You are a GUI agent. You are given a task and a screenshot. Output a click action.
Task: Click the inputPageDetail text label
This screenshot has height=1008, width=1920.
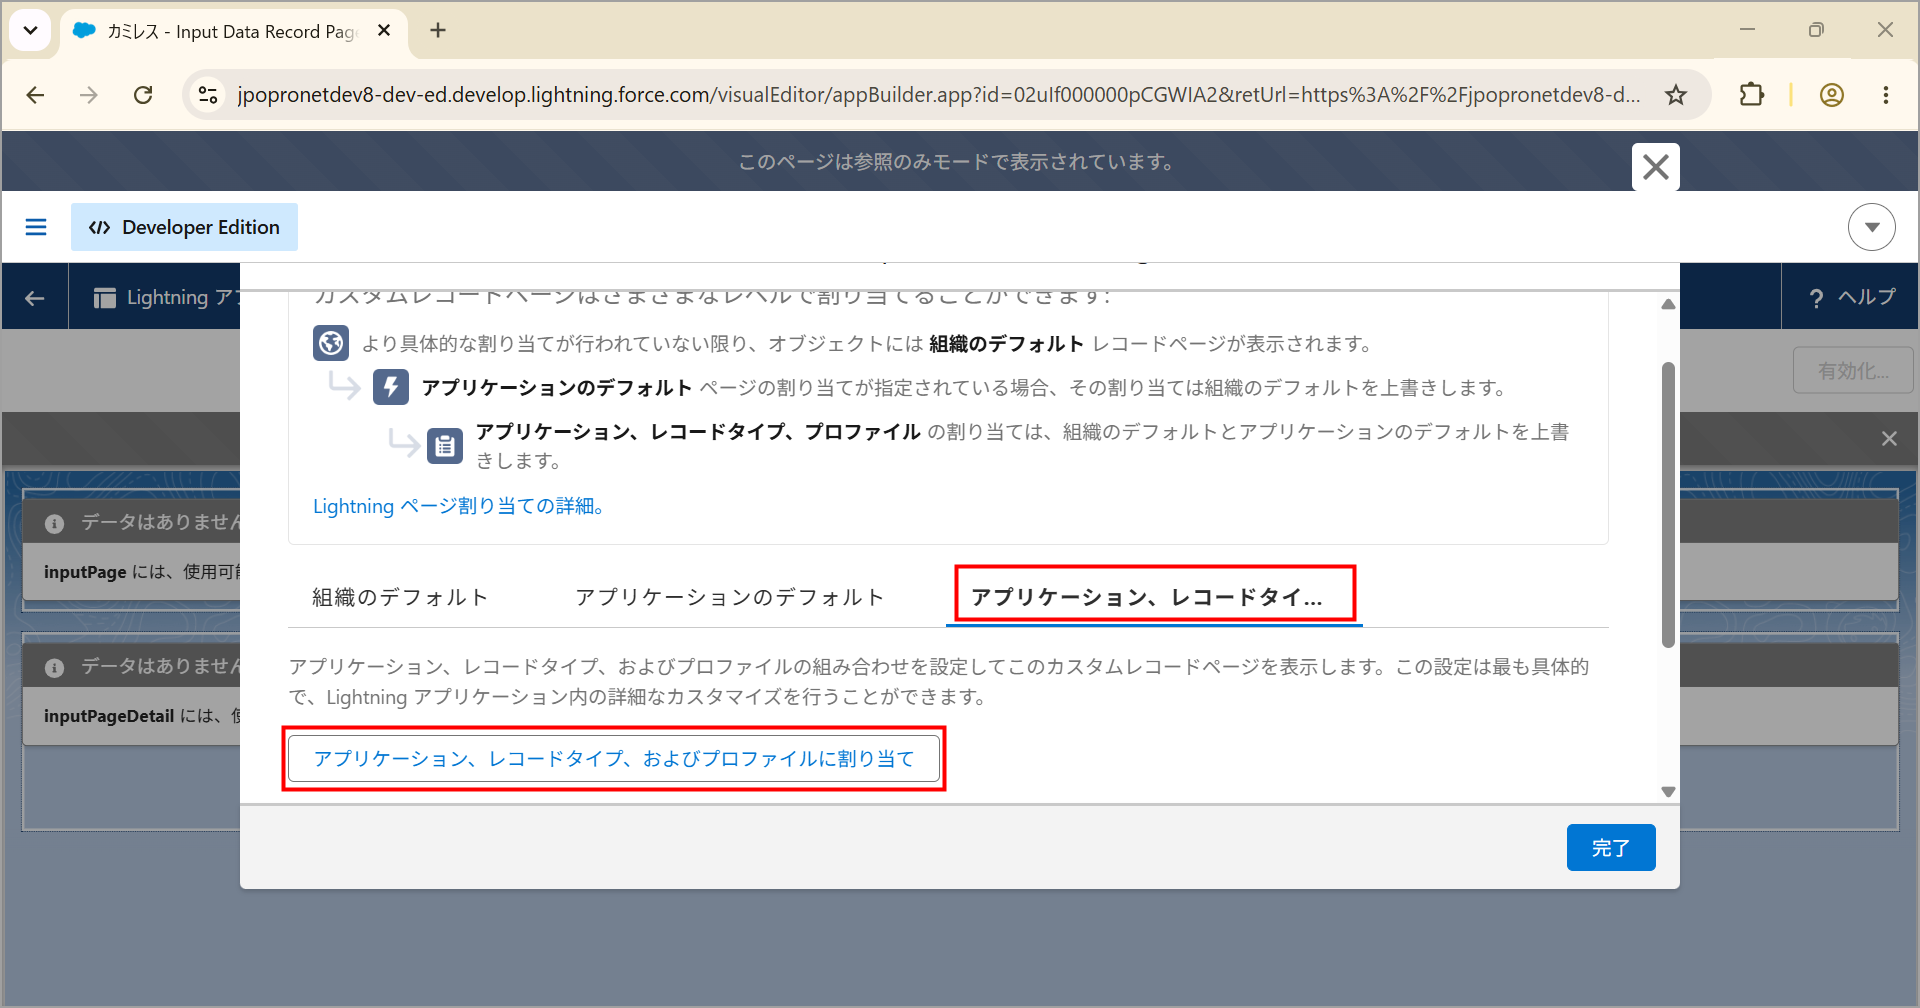tap(109, 716)
